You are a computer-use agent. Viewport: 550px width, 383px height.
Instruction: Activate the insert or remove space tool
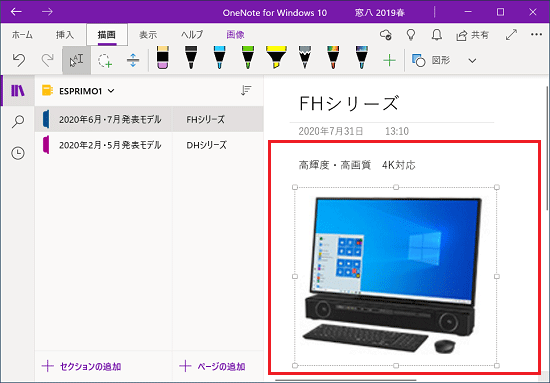[133, 60]
